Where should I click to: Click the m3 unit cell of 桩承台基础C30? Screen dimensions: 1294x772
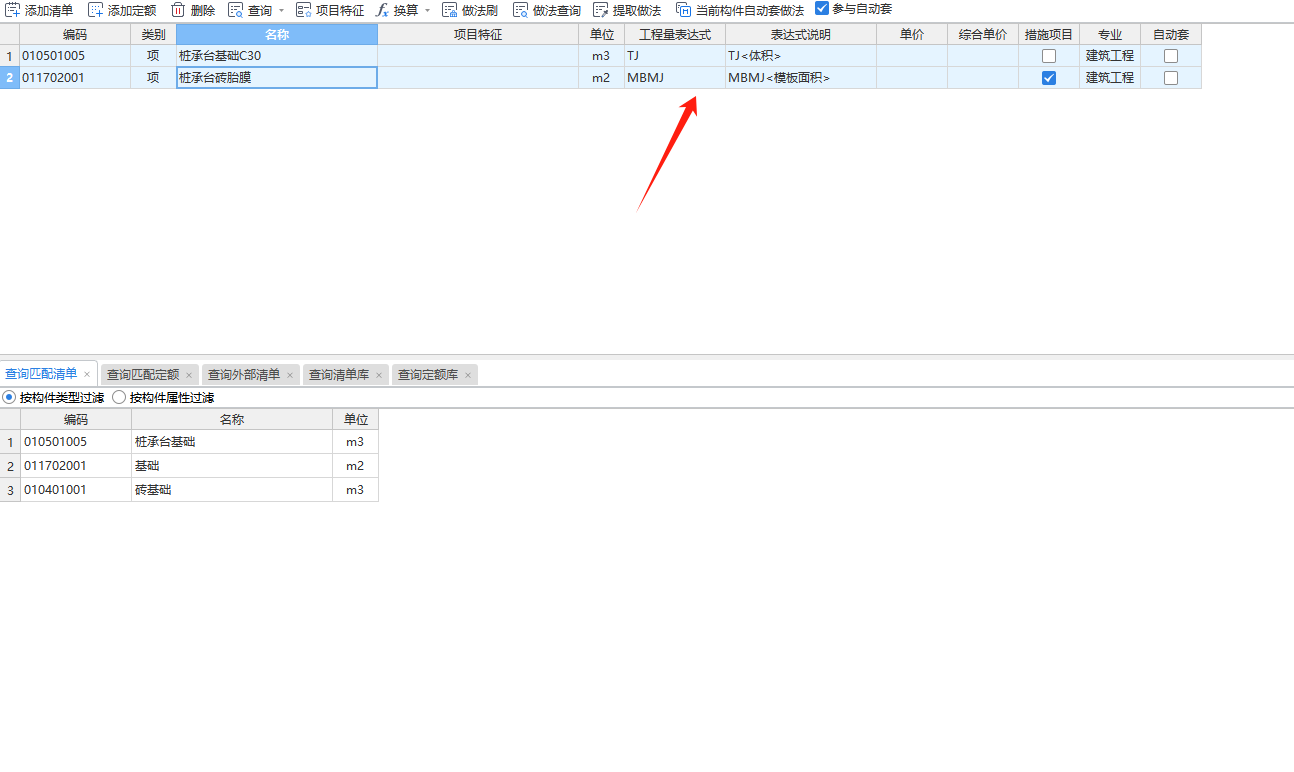tap(601, 56)
